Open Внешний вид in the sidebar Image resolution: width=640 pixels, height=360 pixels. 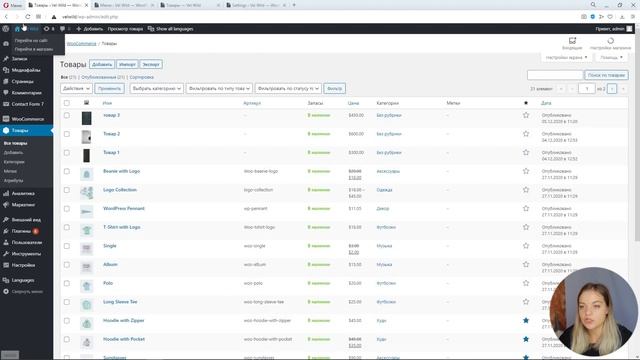26,220
